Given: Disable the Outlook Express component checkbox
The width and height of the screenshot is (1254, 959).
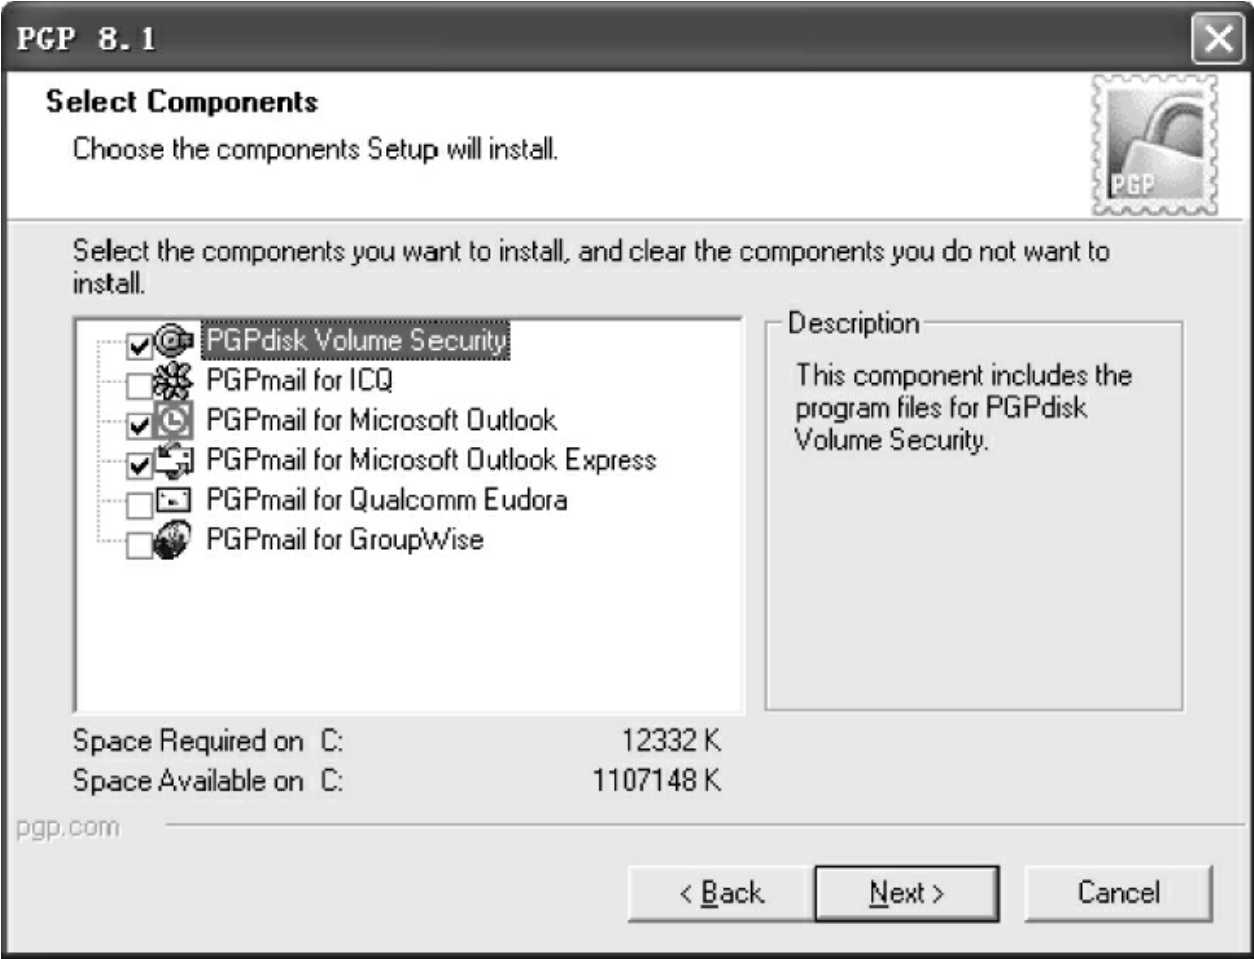Looking at the screenshot, I should [140, 465].
